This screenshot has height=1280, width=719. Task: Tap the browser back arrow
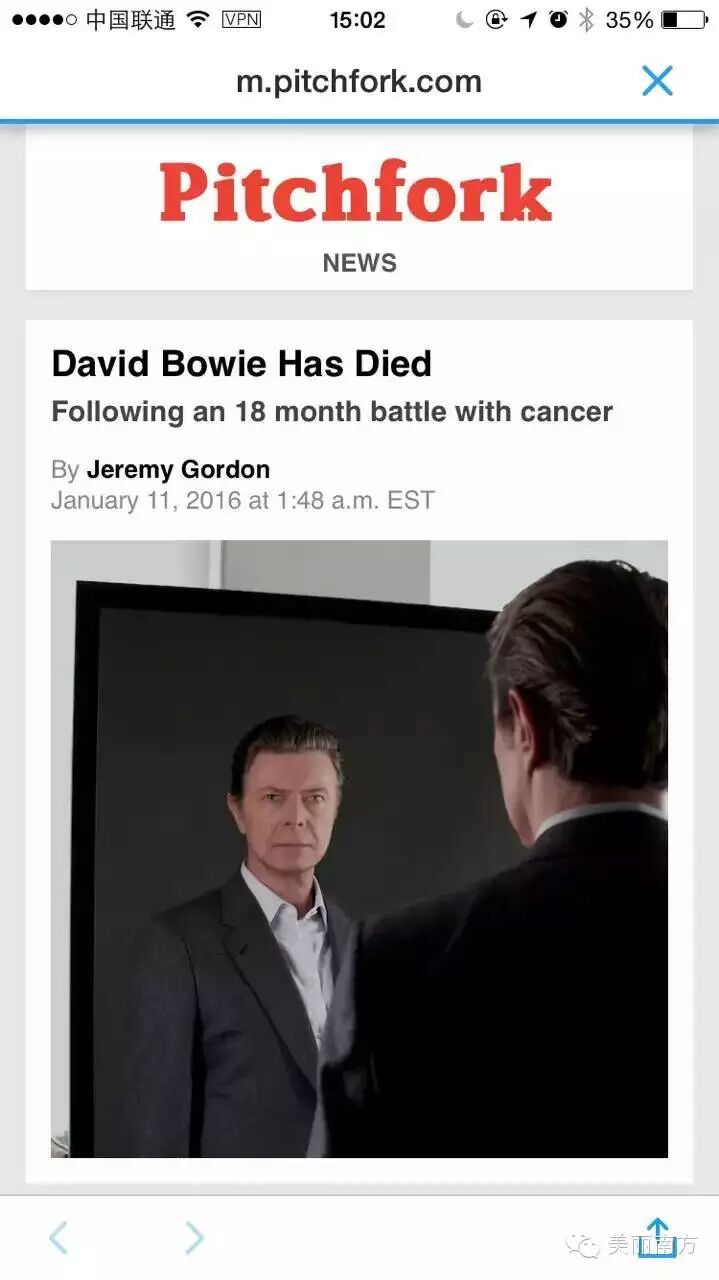click(59, 1238)
